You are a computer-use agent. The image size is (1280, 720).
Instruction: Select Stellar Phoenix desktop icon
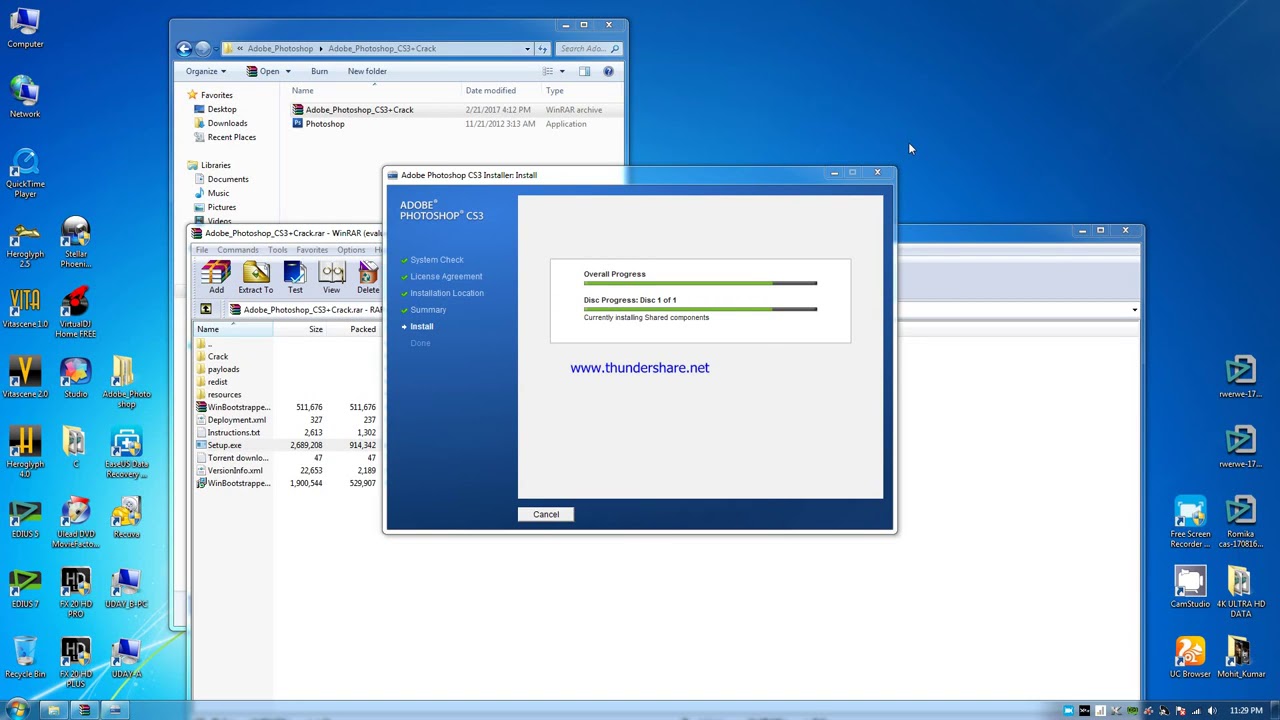tap(76, 243)
